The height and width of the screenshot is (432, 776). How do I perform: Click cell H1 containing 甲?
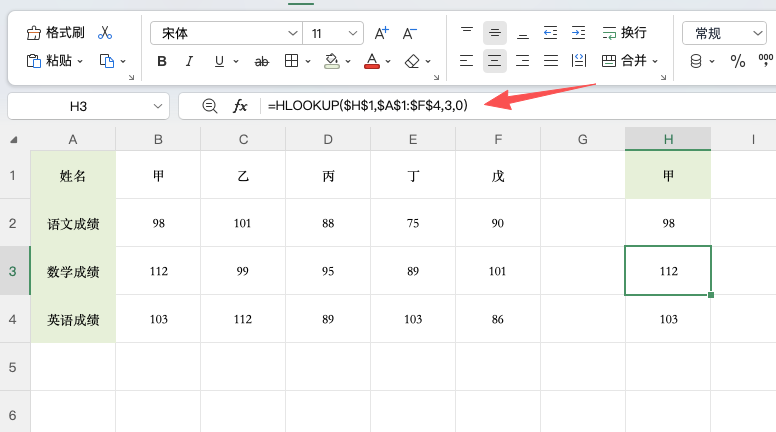click(668, 175)
